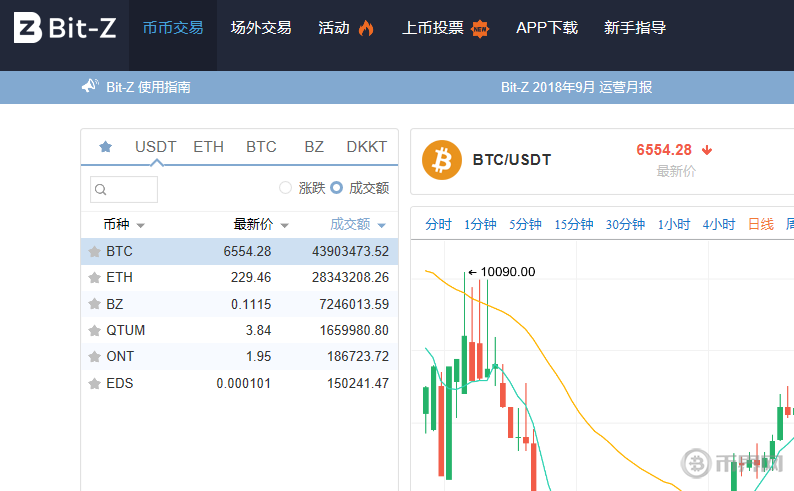This screenshot has width=794, height=491.
Task: Select the 4小时 chart interval
Action: (719, 224)
